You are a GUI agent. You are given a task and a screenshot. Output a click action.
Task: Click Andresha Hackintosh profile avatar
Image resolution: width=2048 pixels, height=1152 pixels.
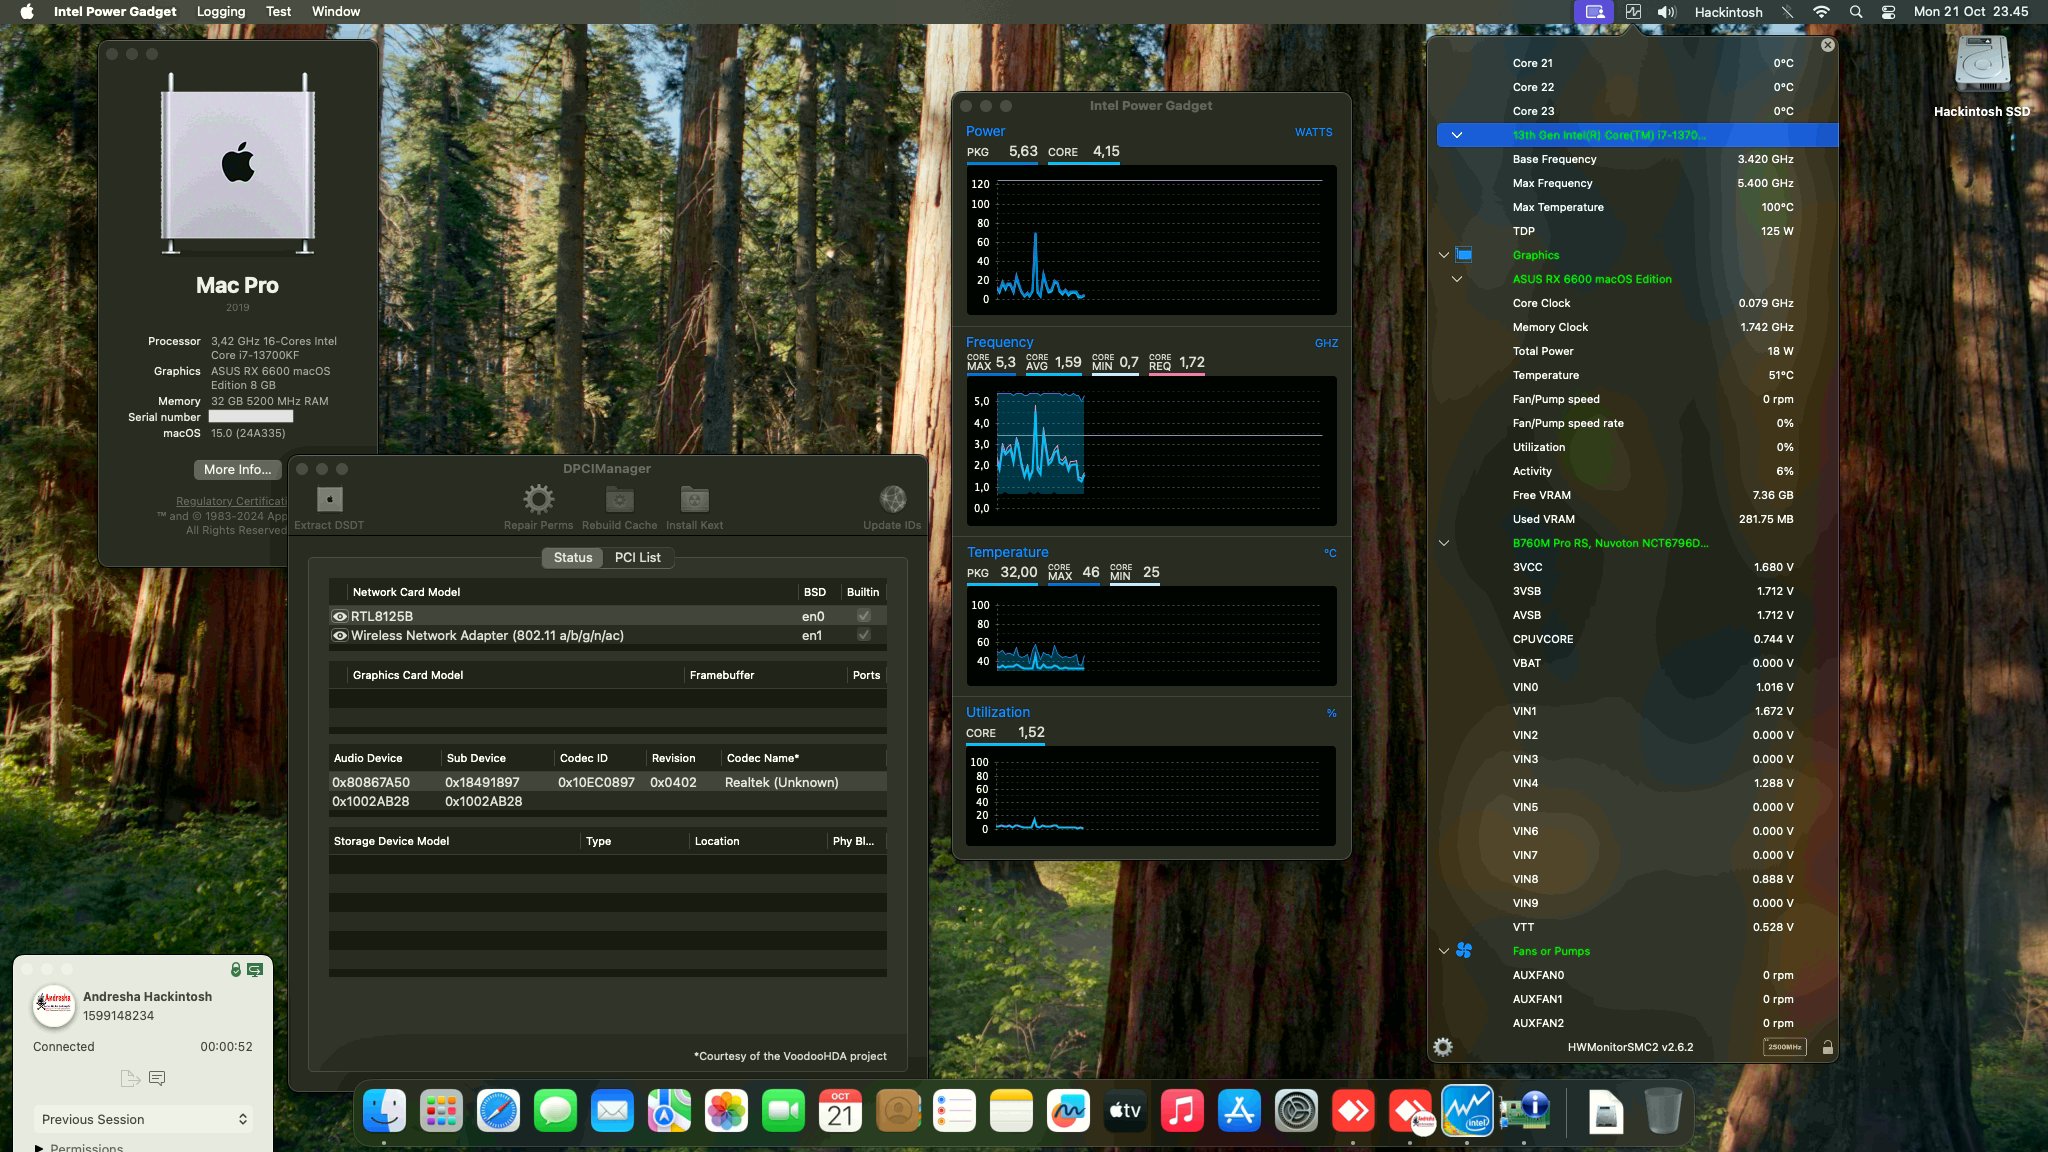tap(54, 1006)
